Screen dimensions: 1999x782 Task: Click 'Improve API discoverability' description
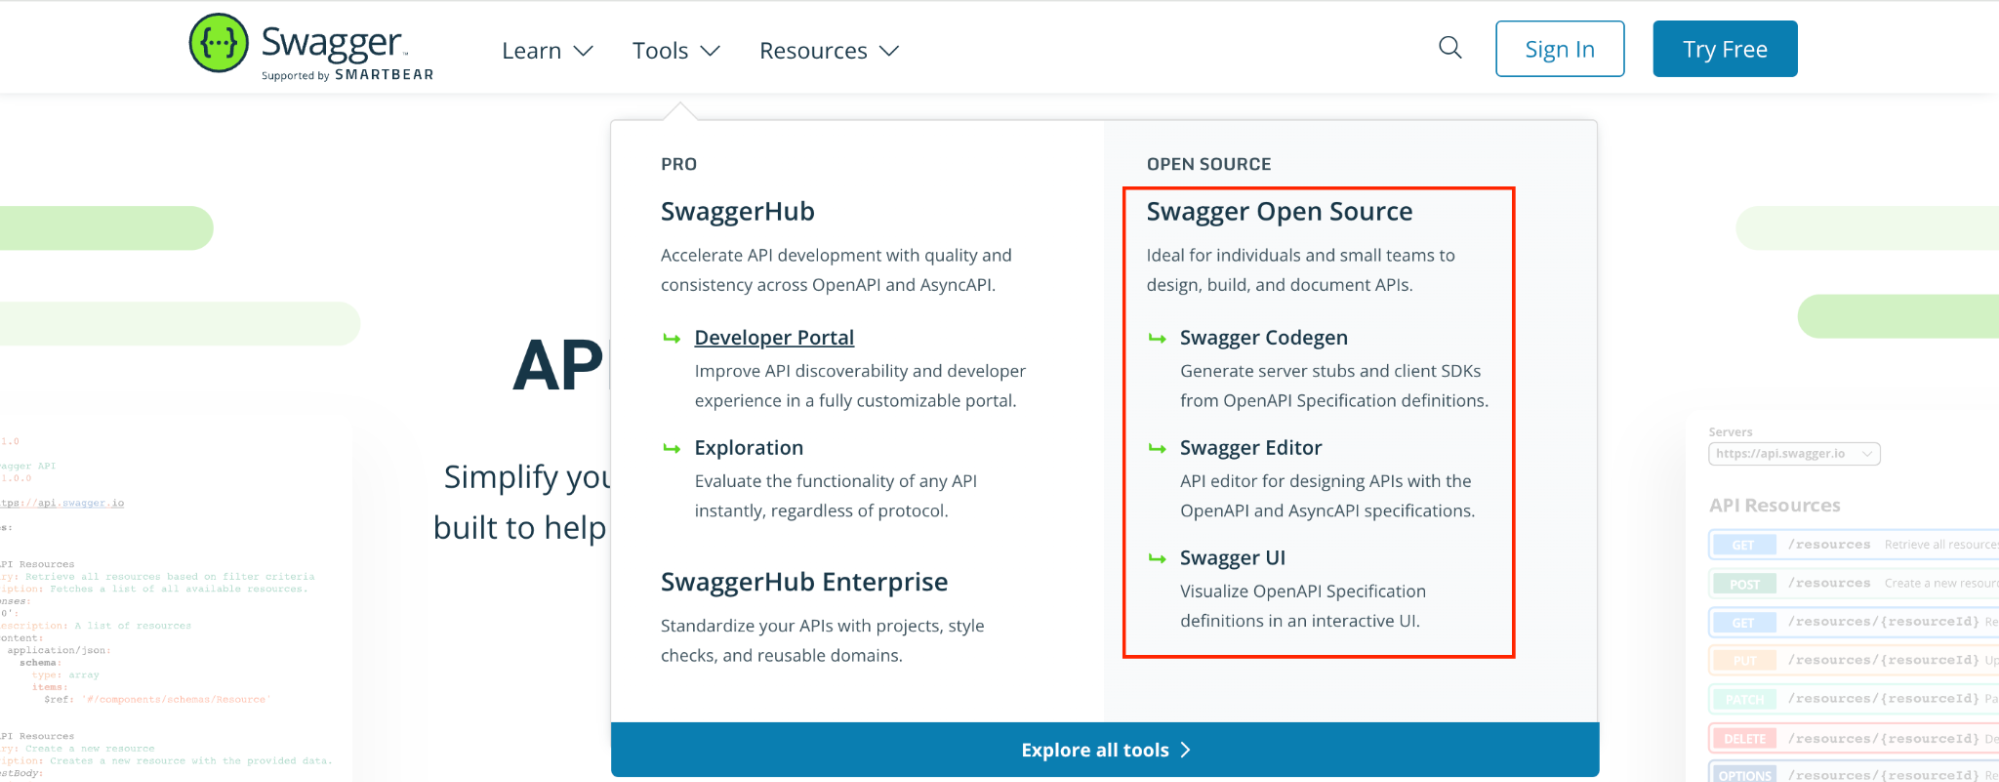pyautogui.click(x=860, y=386)
